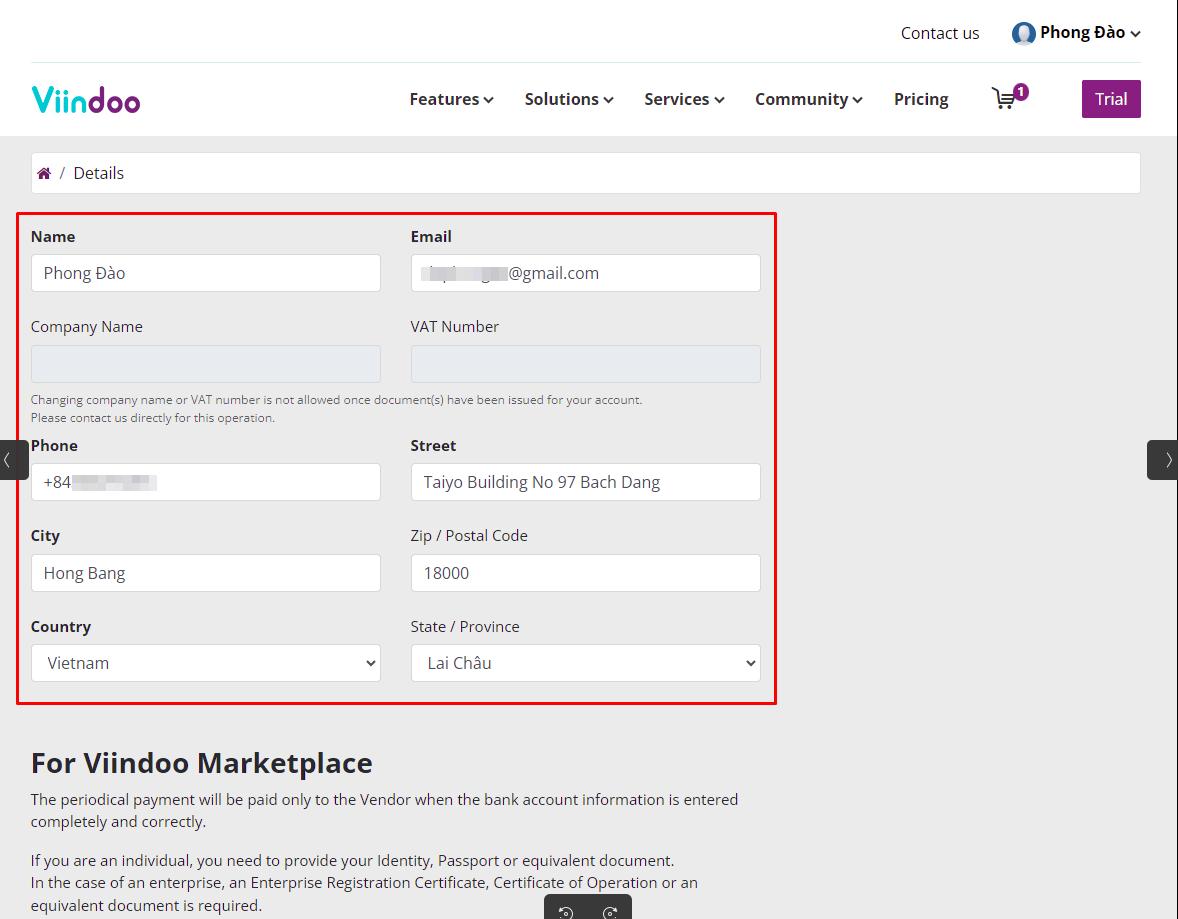Viewport: 1178px width, 919px height.
Task: Click the "Changing company name or VAT number" note
Action: [337, 400]
